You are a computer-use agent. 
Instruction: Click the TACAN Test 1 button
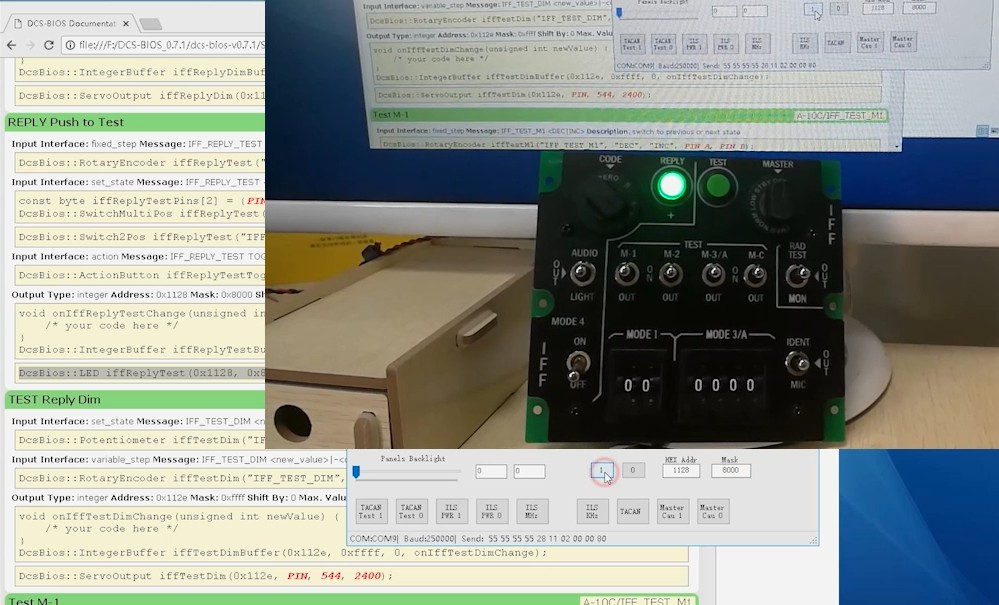pyautogui.click(x=371, y=511)
